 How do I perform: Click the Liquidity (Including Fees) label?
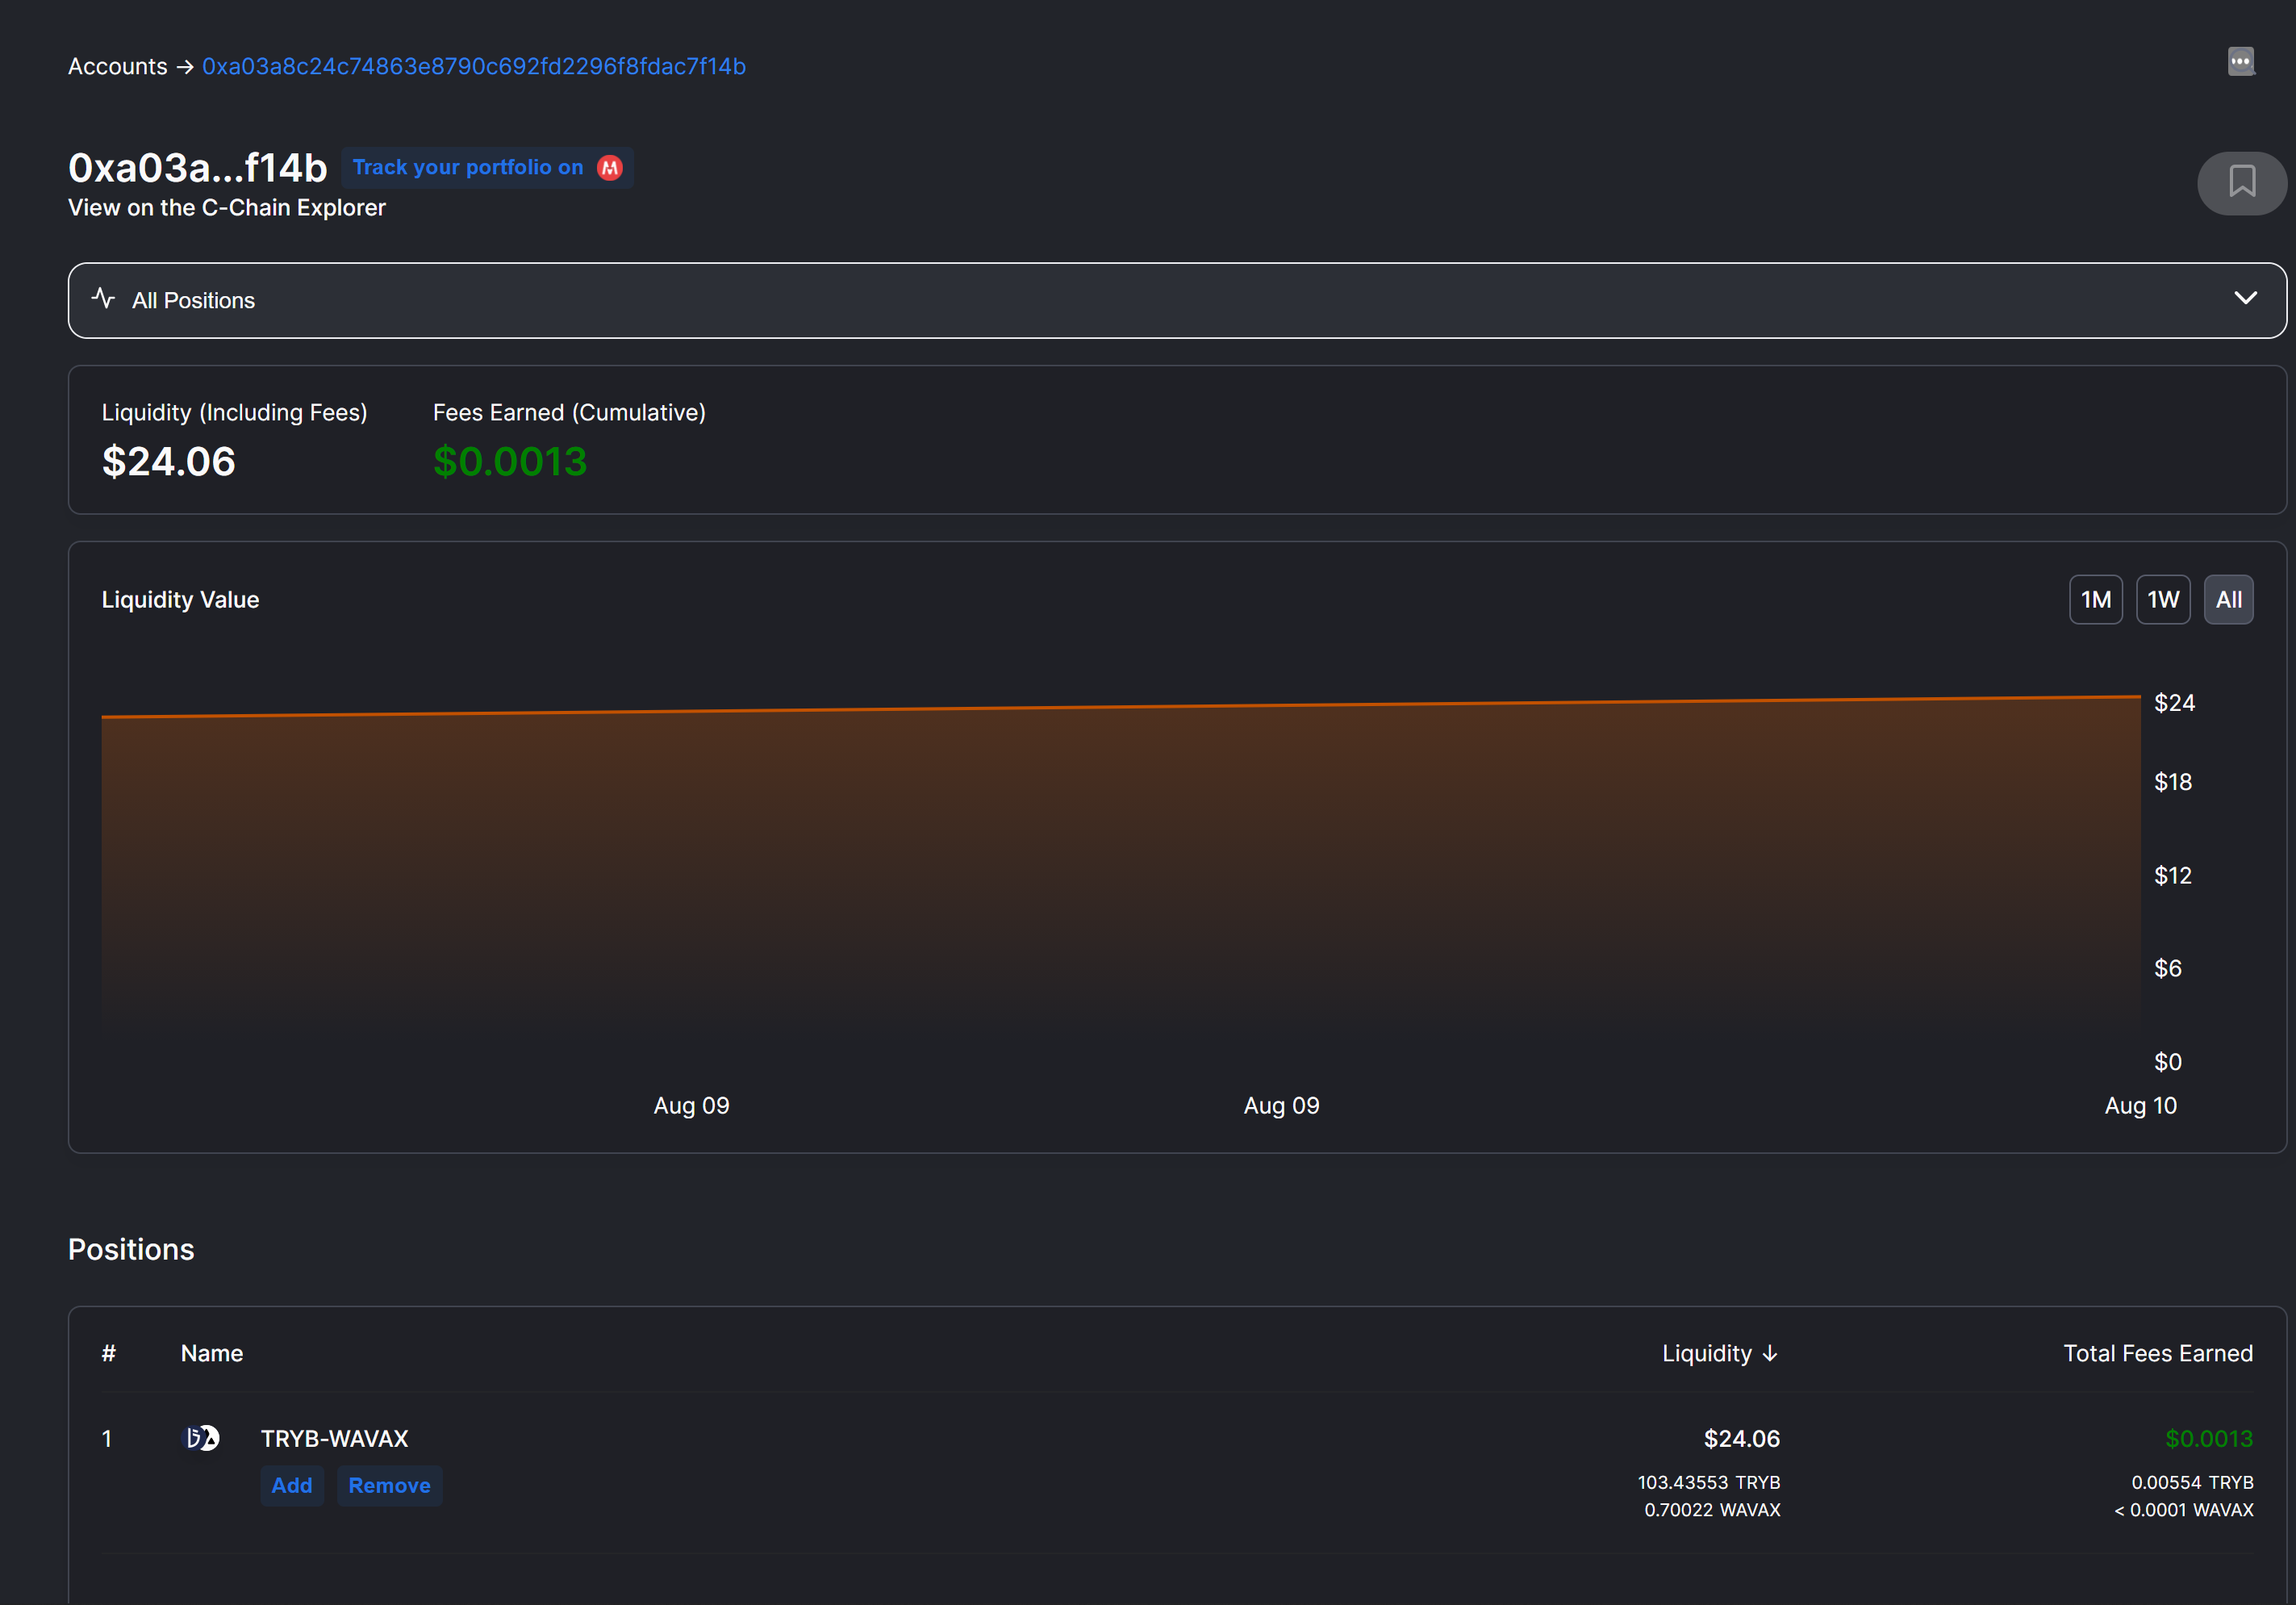[235, 413]
